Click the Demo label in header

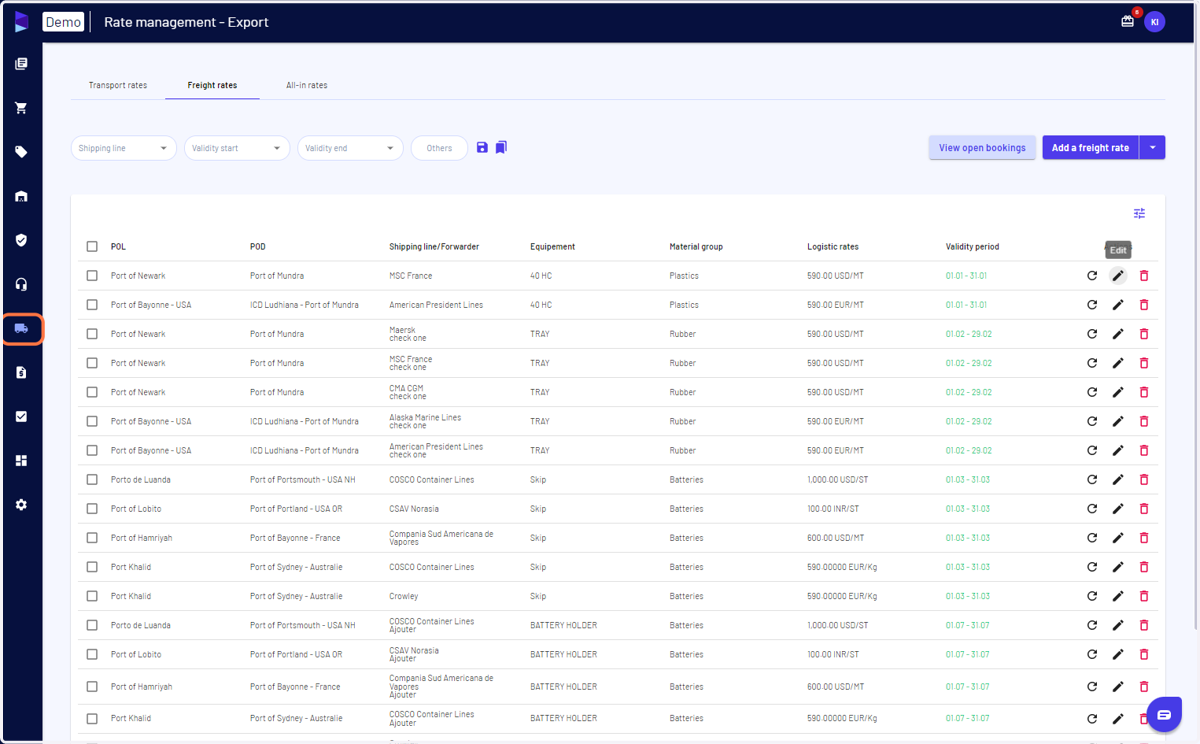point(63,22)
